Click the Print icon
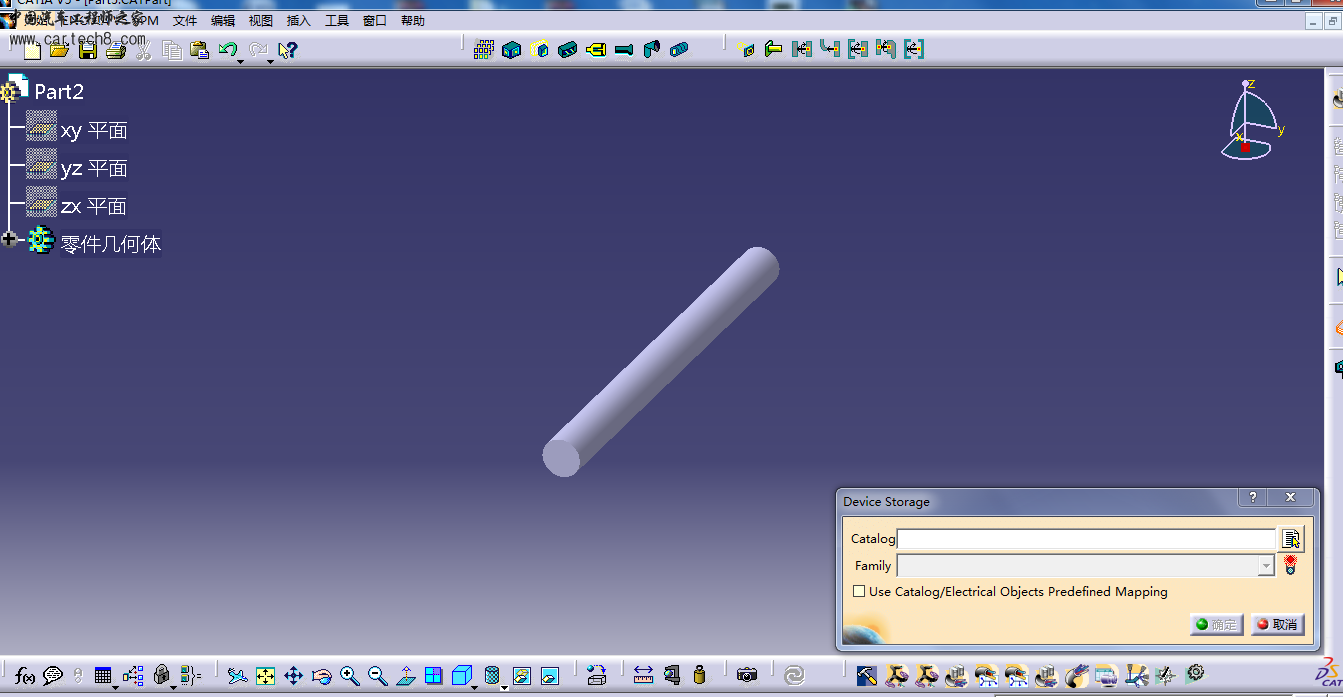Screen dimensions: 1343x697 pos(116,50)
